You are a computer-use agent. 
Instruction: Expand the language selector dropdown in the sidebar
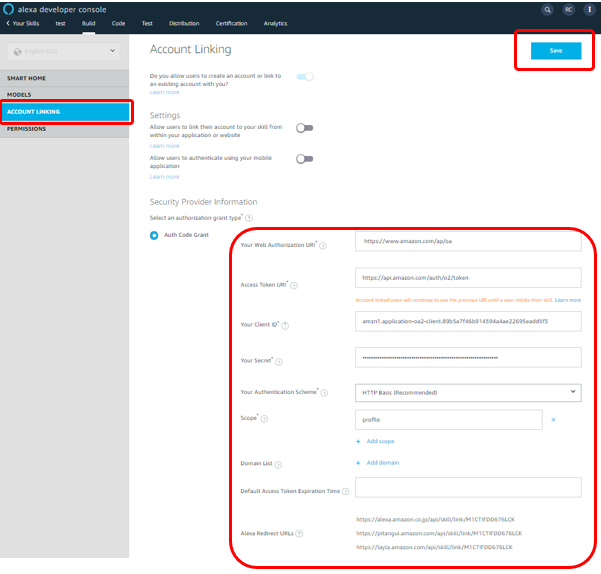point(63,50)
